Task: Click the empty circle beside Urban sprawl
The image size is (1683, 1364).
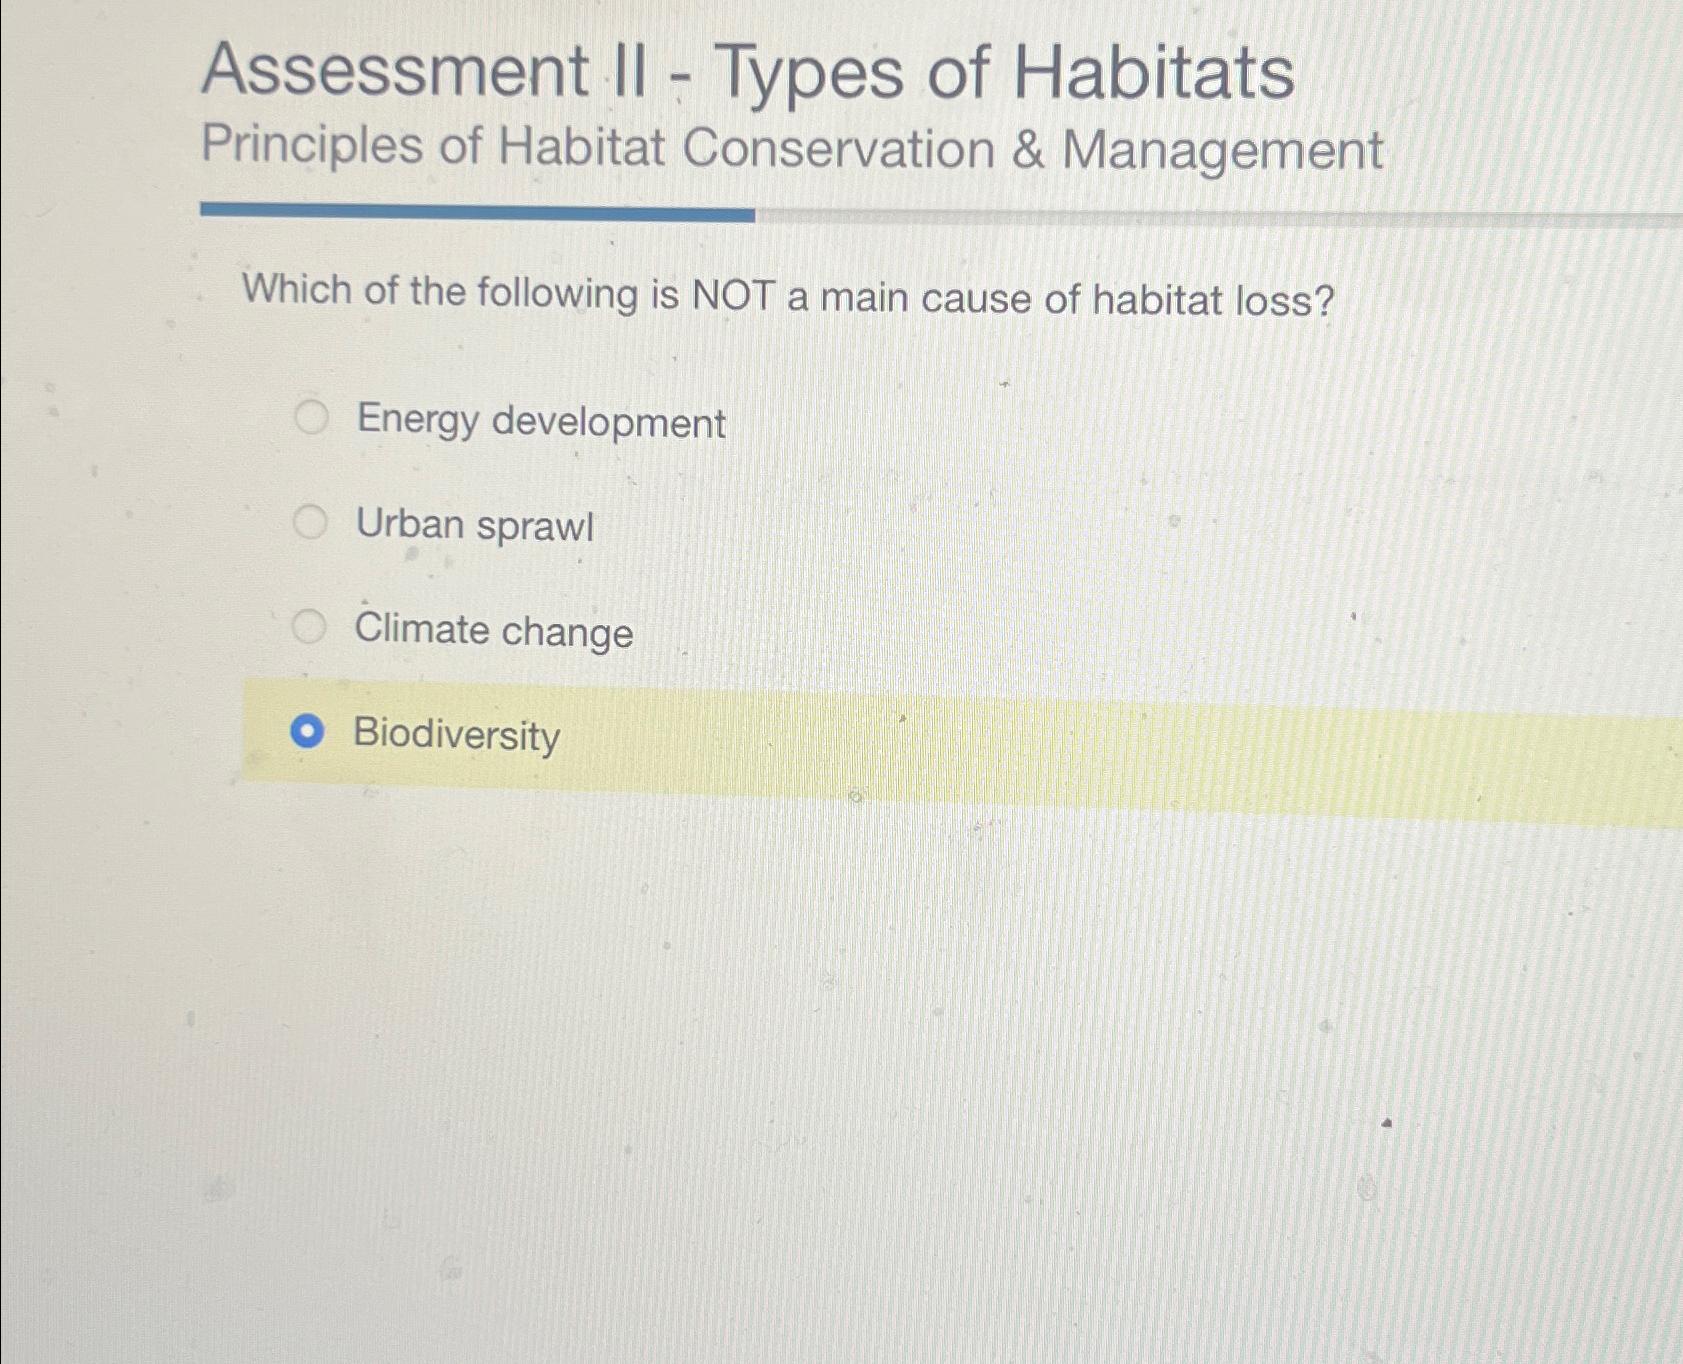Action: tap(311, 521)
